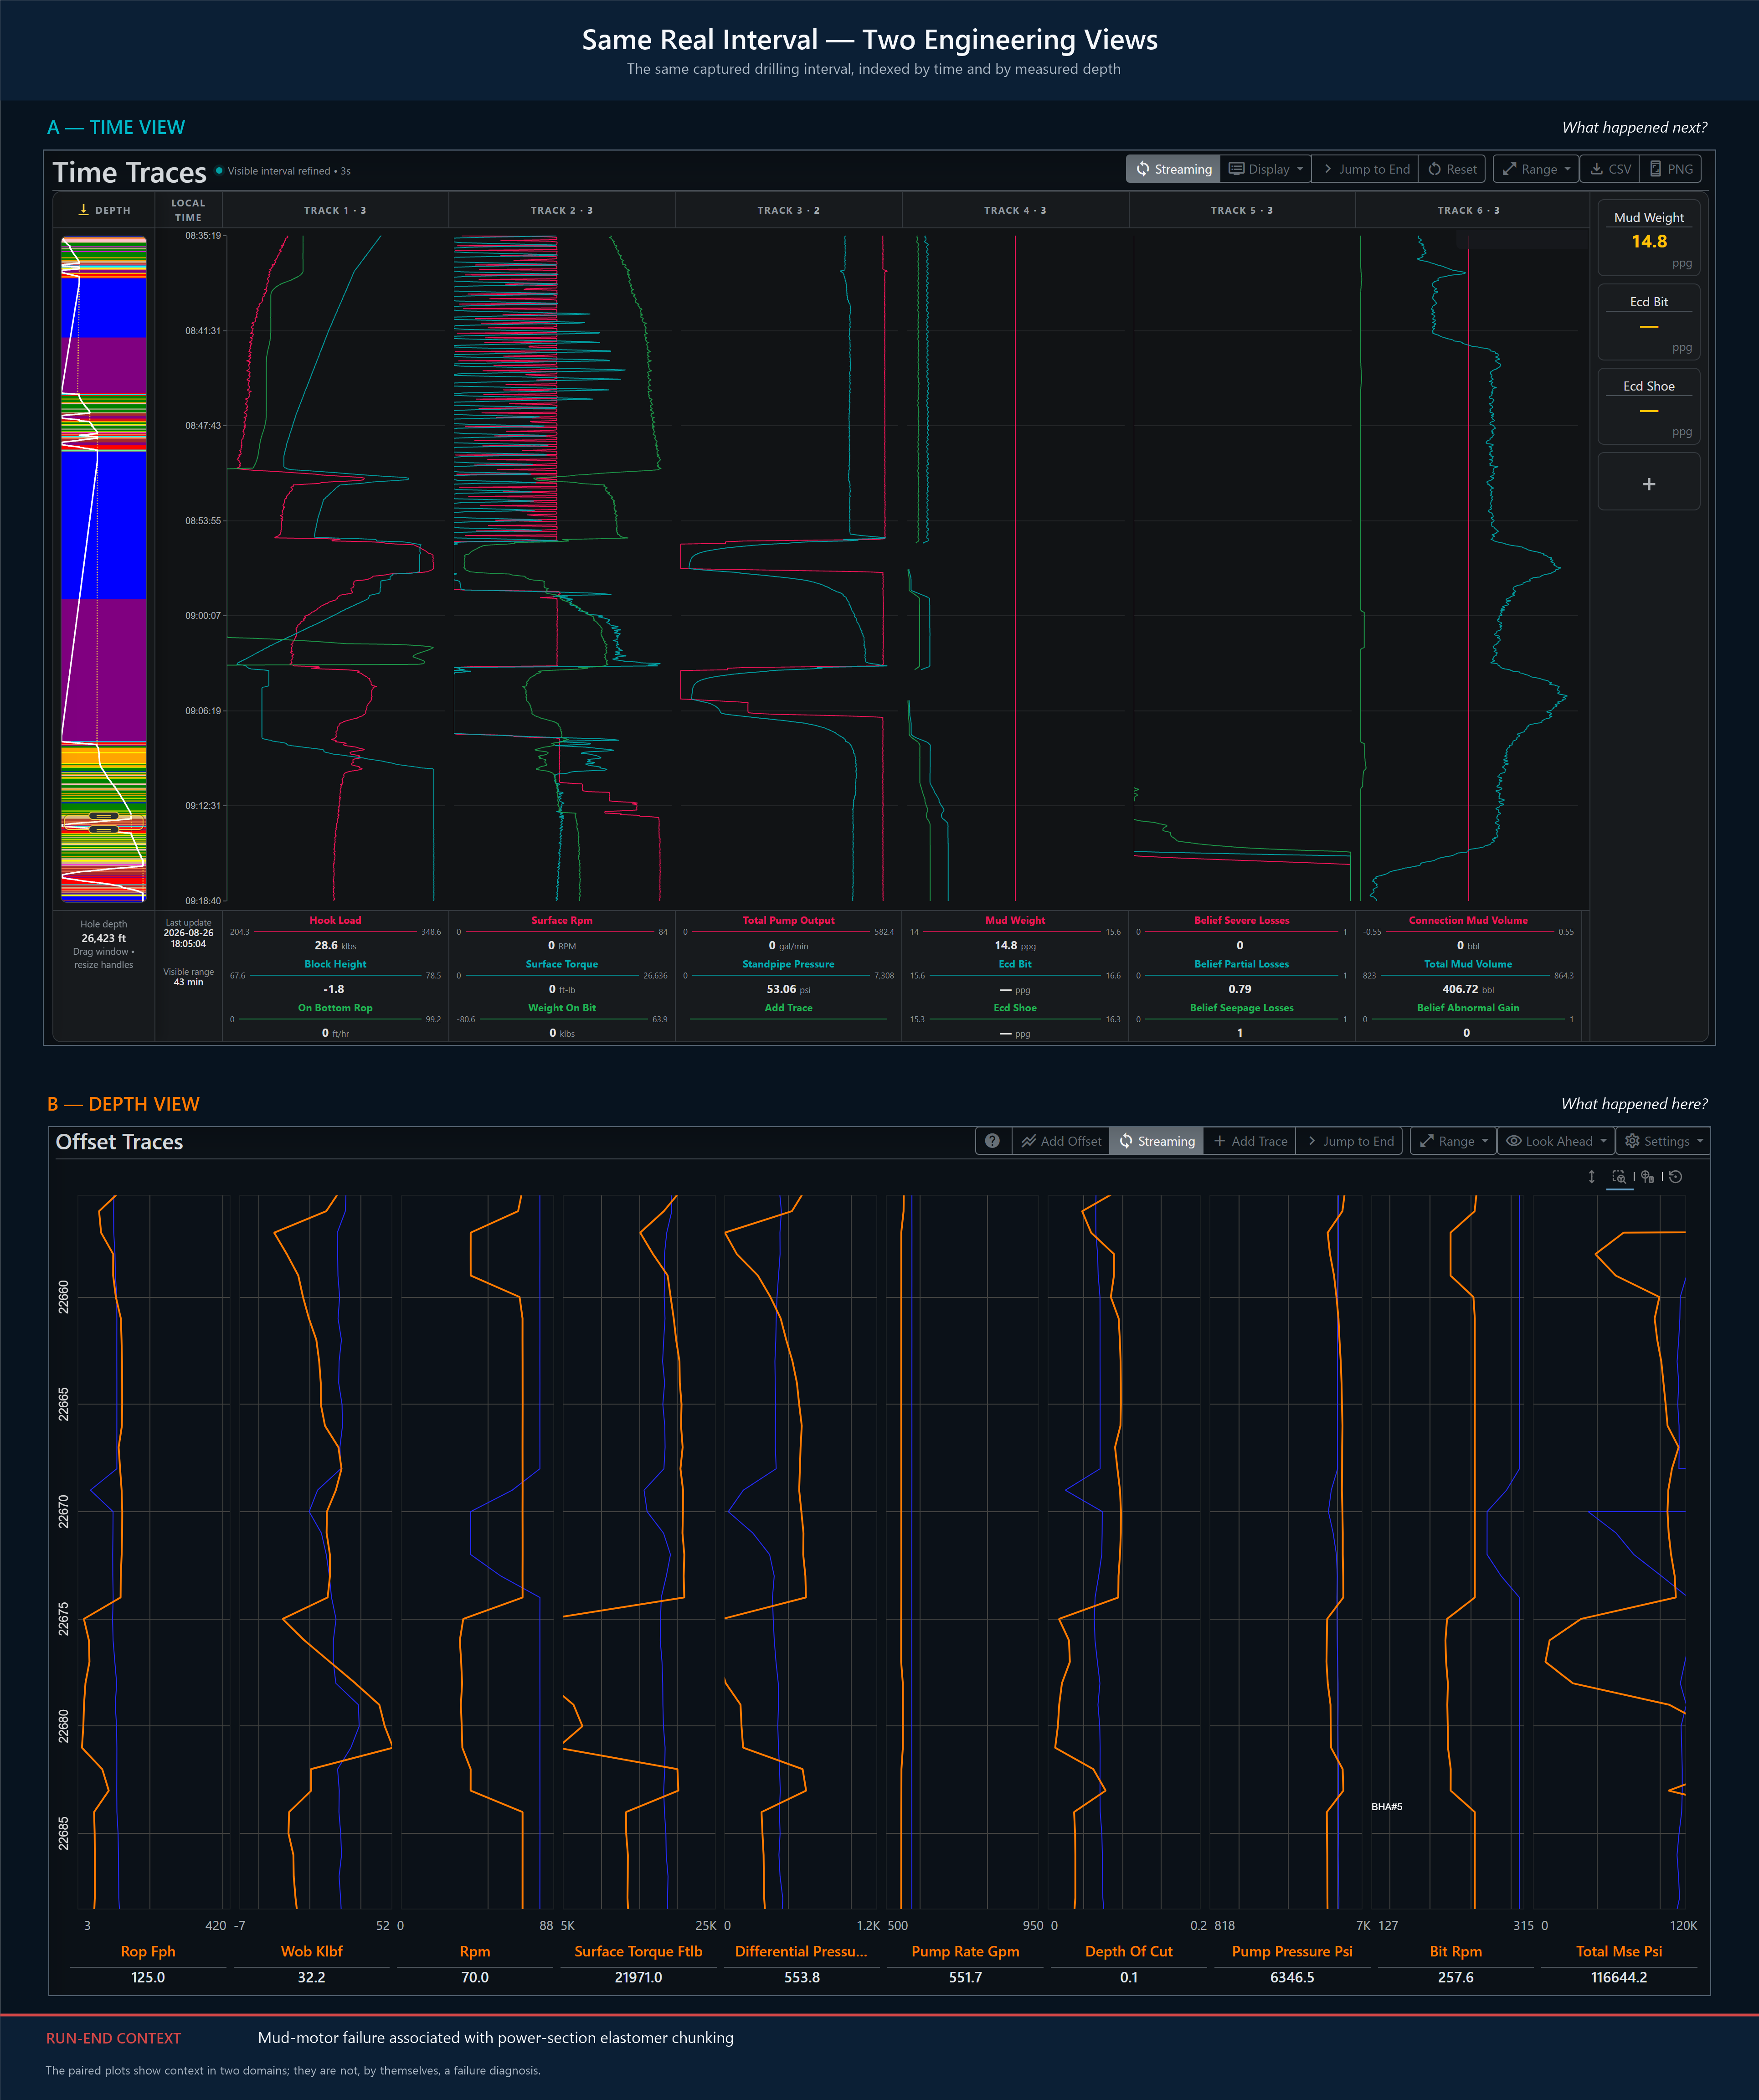
Task: Open the Display dropdown in Time Traces
Action: [x=1265, y=169]
